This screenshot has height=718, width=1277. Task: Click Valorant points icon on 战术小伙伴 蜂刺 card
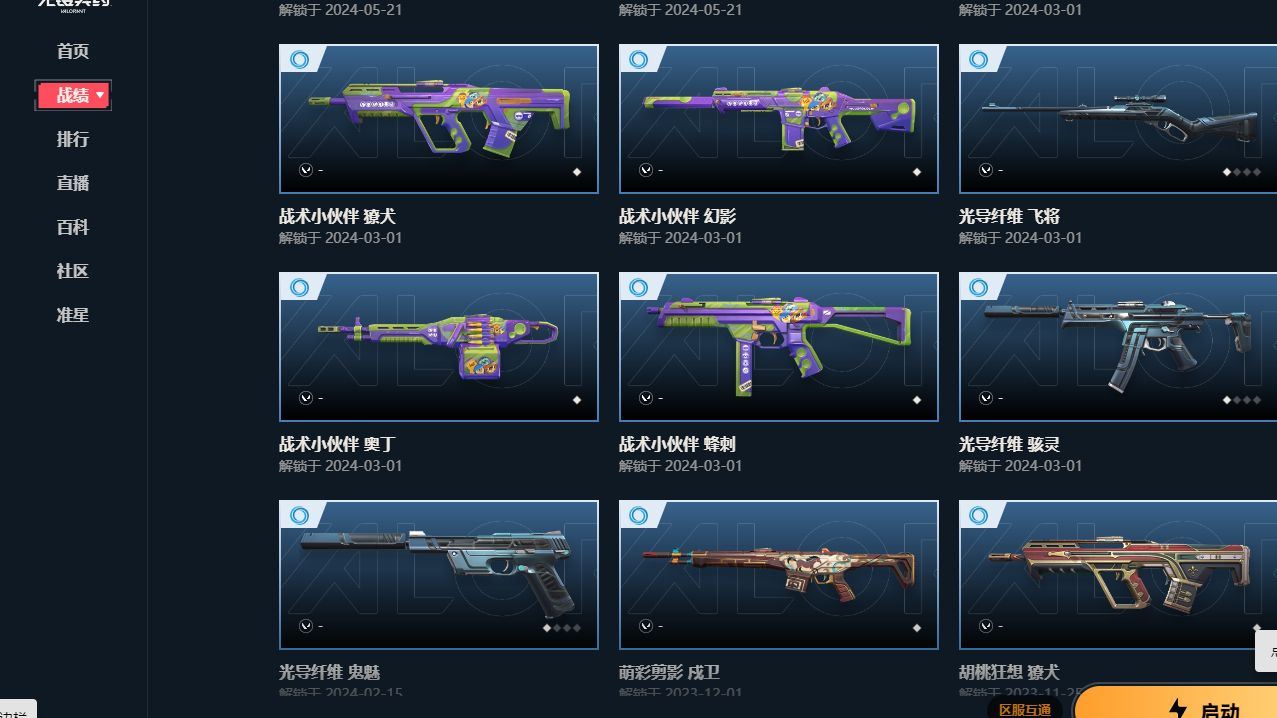coord(646,398)
